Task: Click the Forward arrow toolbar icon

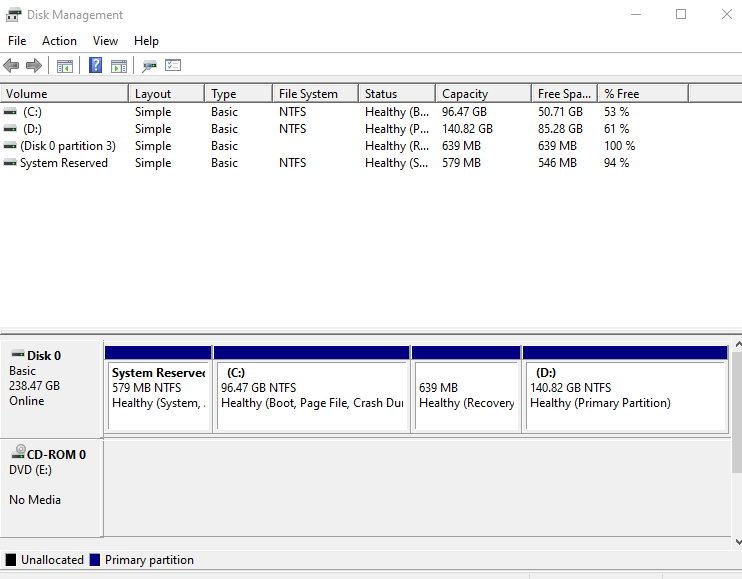Action: [x=34, y=65]
